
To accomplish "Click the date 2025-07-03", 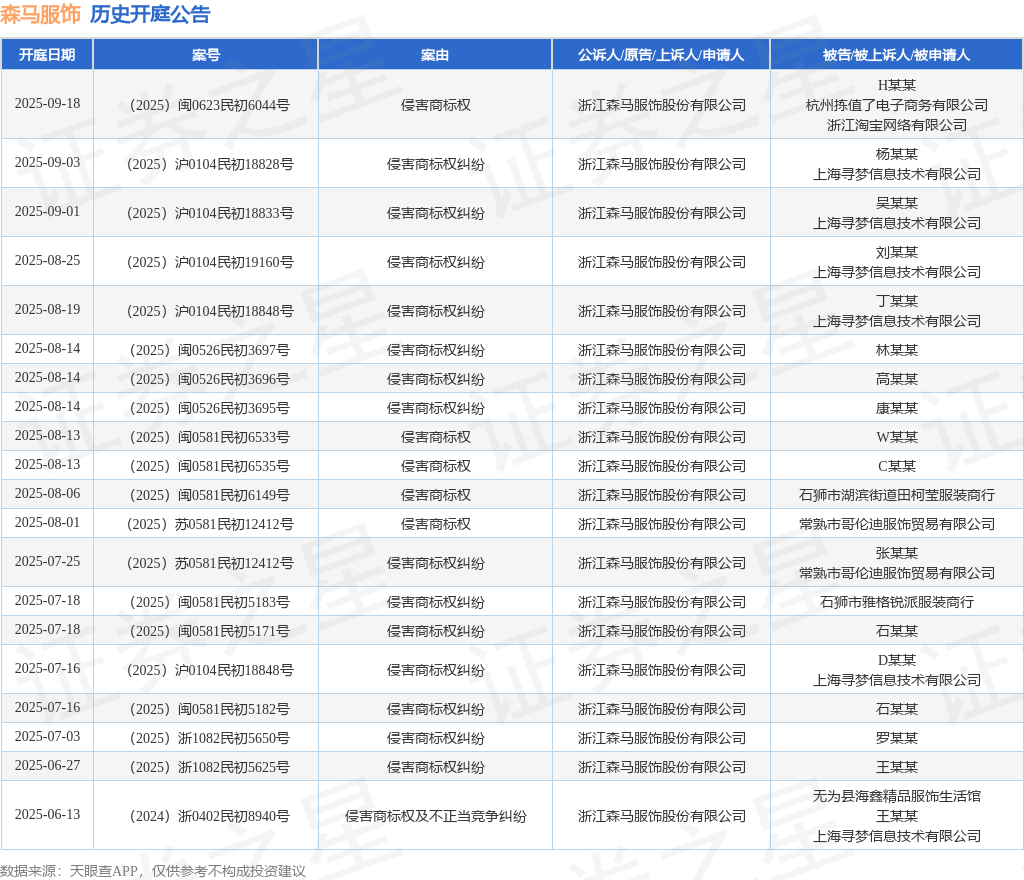I will (x=47, y=736).
